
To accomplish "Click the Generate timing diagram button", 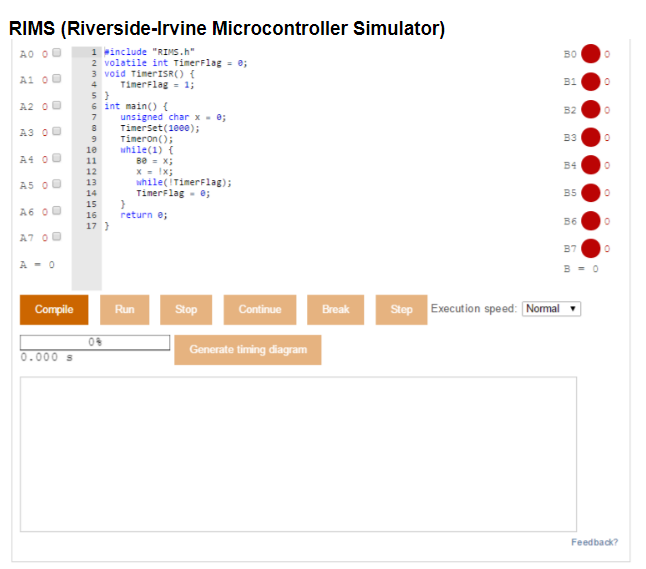I will [248, 350].
